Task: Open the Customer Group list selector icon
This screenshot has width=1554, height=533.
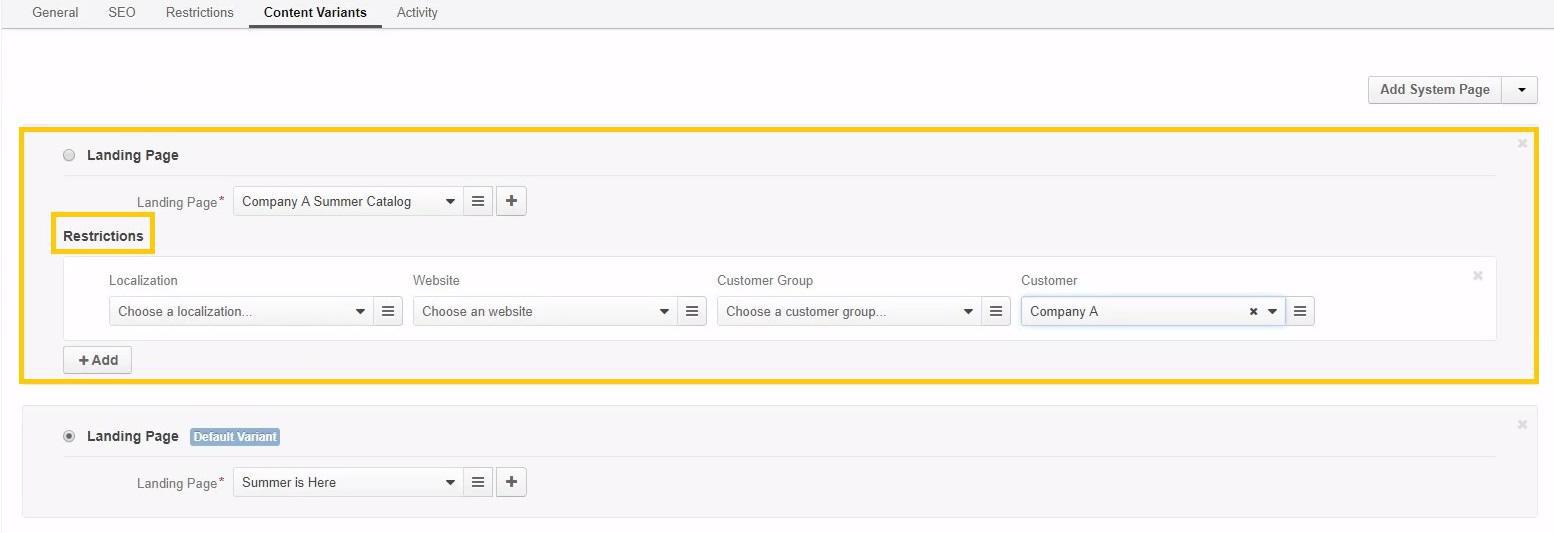Action: click(996, 311)
